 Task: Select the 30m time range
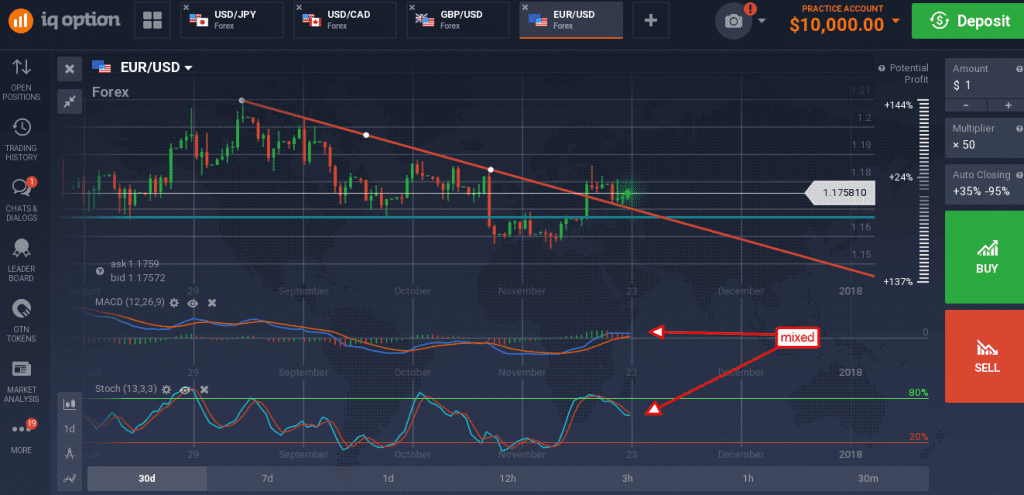868,478
